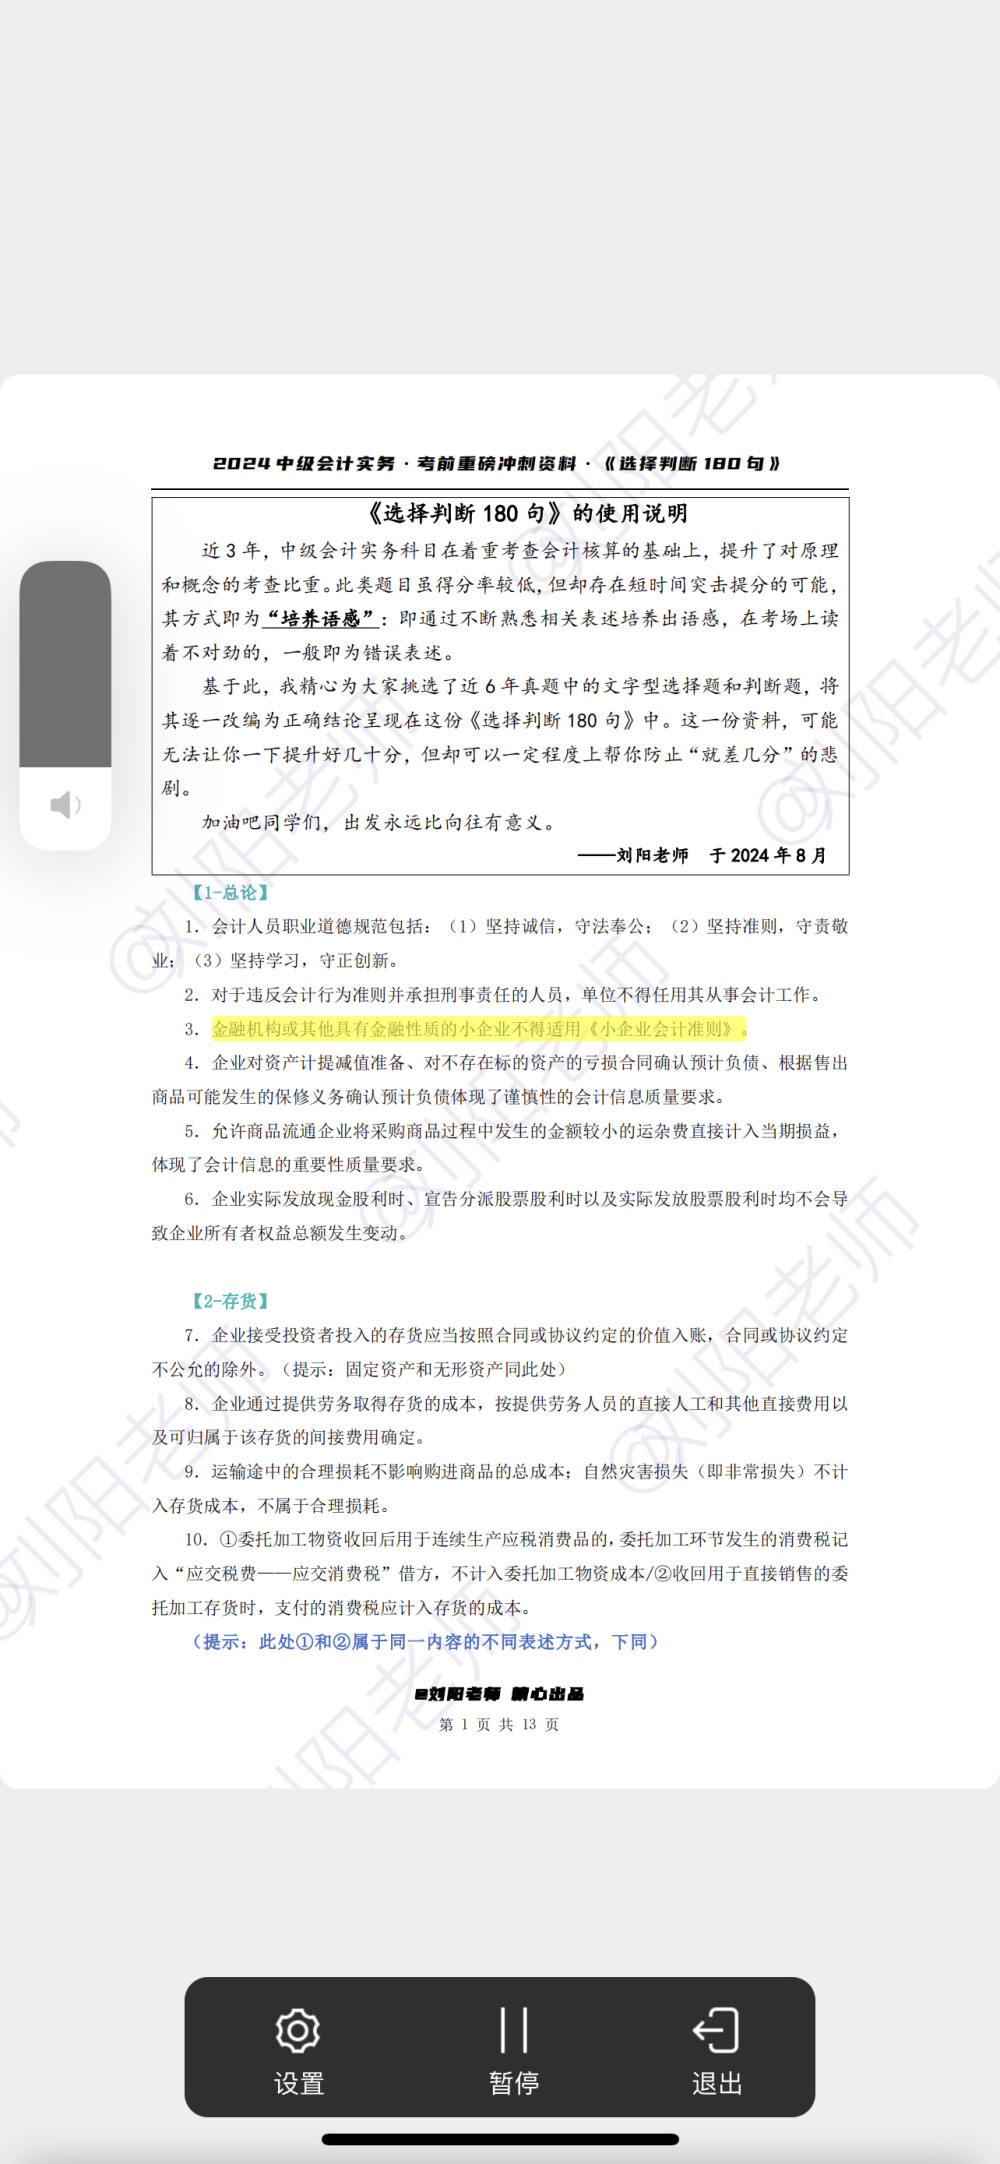Tap footer credit @刘阳老师 精心出品
The image size is (1000, 2164).
[x=499, y=1693]
